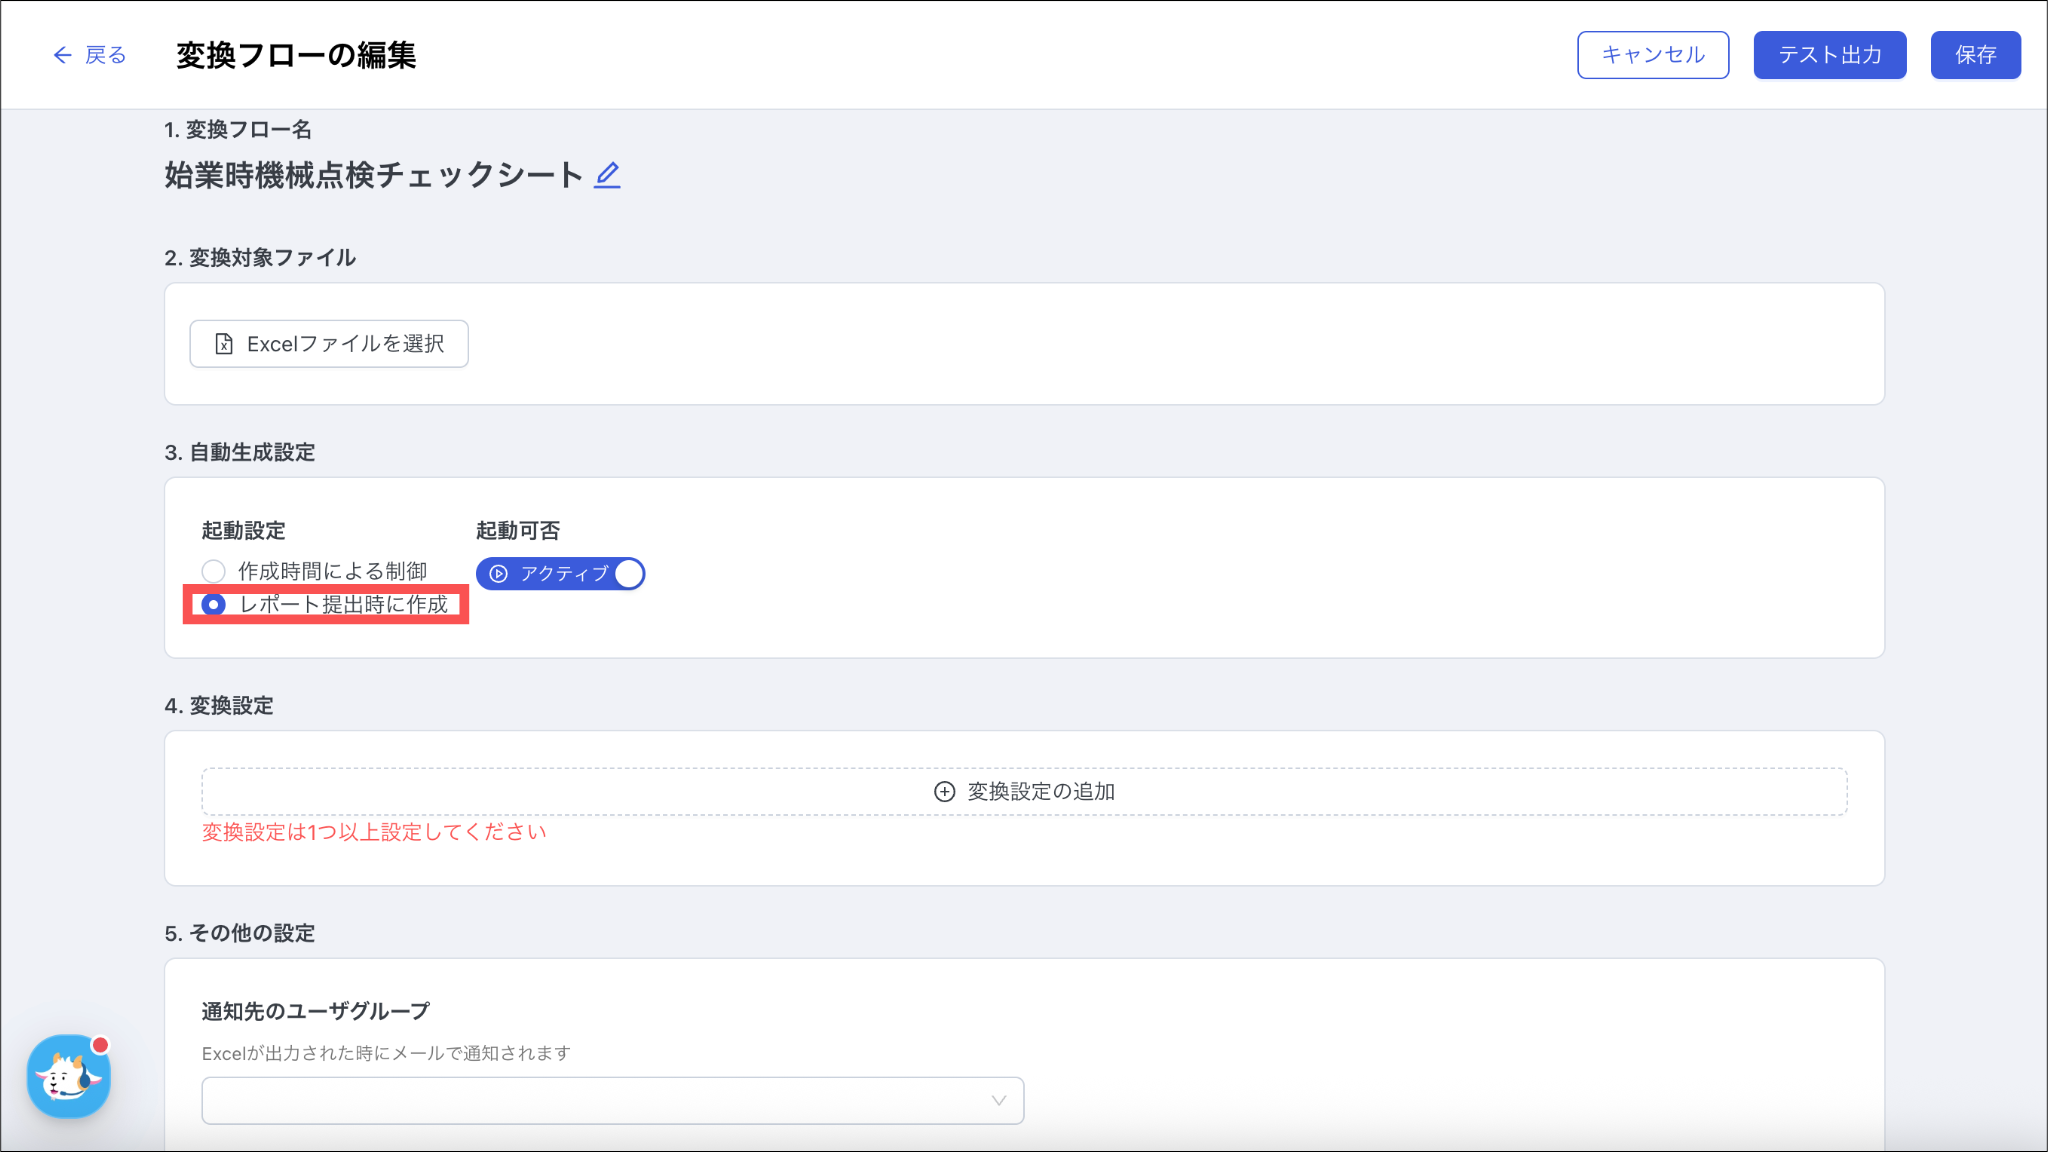The width and height of the screenshot is (2048, 1152).
Task: Click the play icon inside アクティブ toggle
Action: pos(499,574)
